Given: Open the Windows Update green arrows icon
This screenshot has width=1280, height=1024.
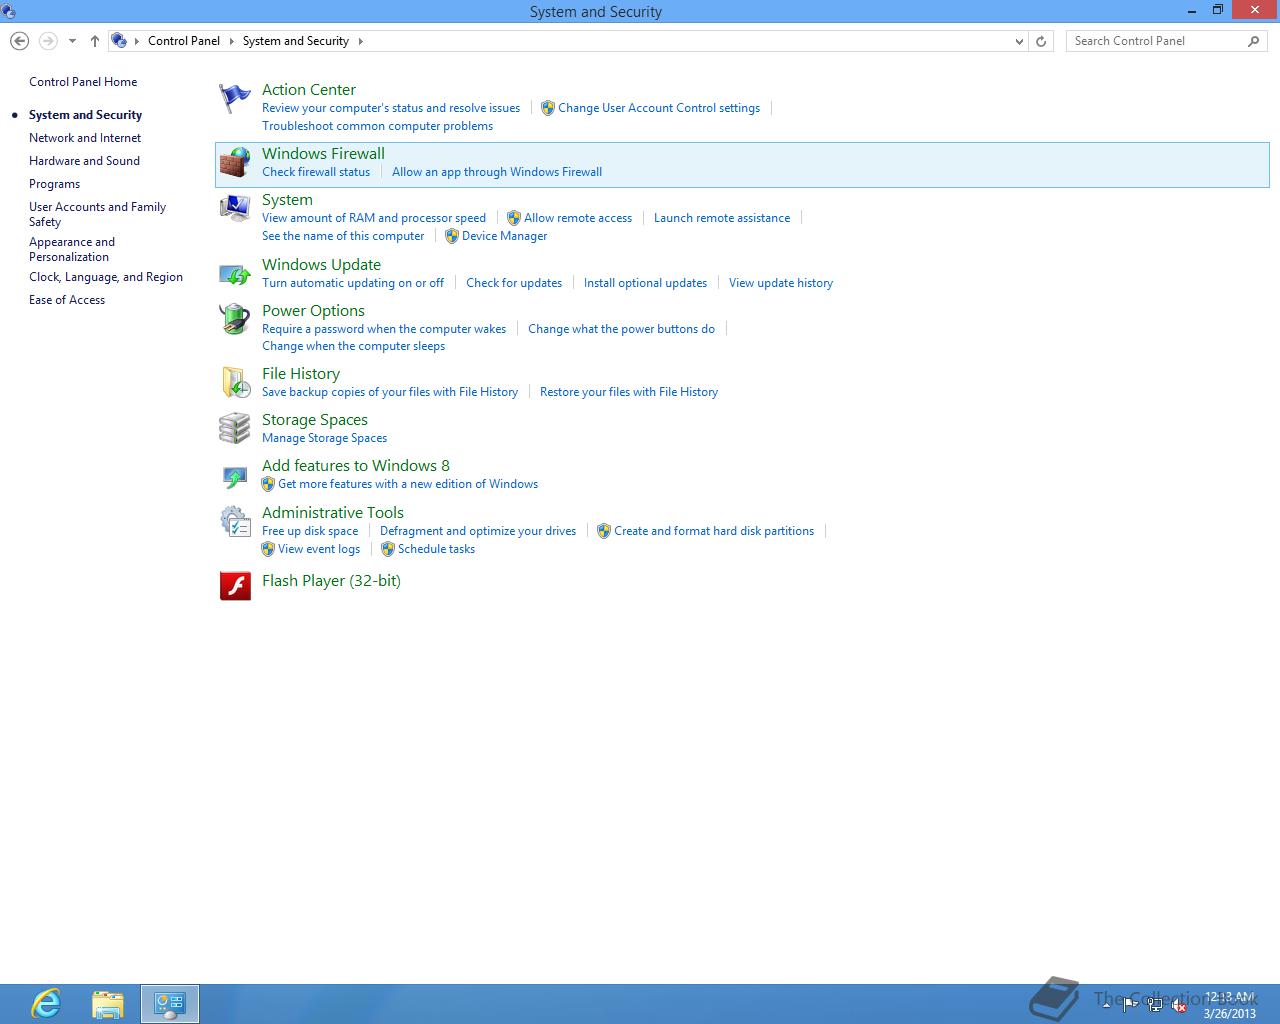Looking at the screenshot, I should click(x=235, y=274).
